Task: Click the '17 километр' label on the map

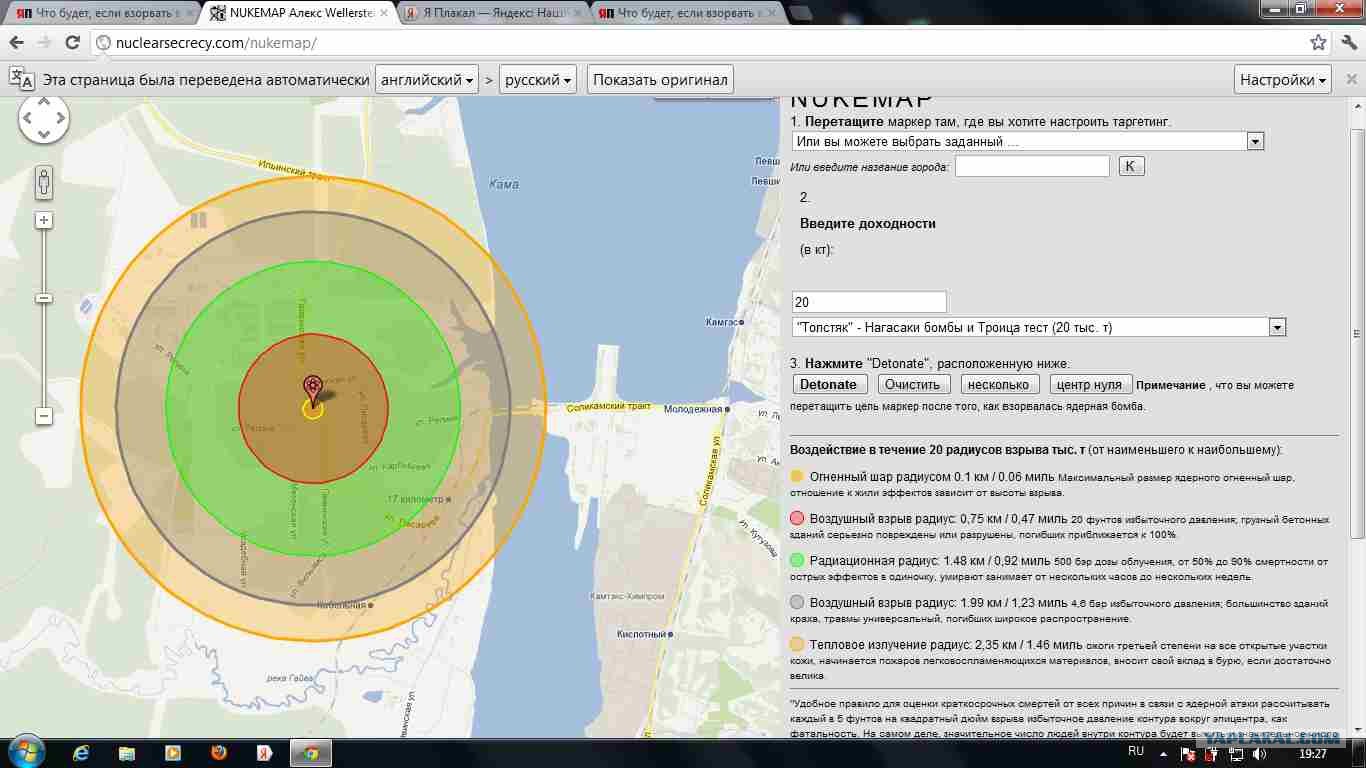Action: 414,498
